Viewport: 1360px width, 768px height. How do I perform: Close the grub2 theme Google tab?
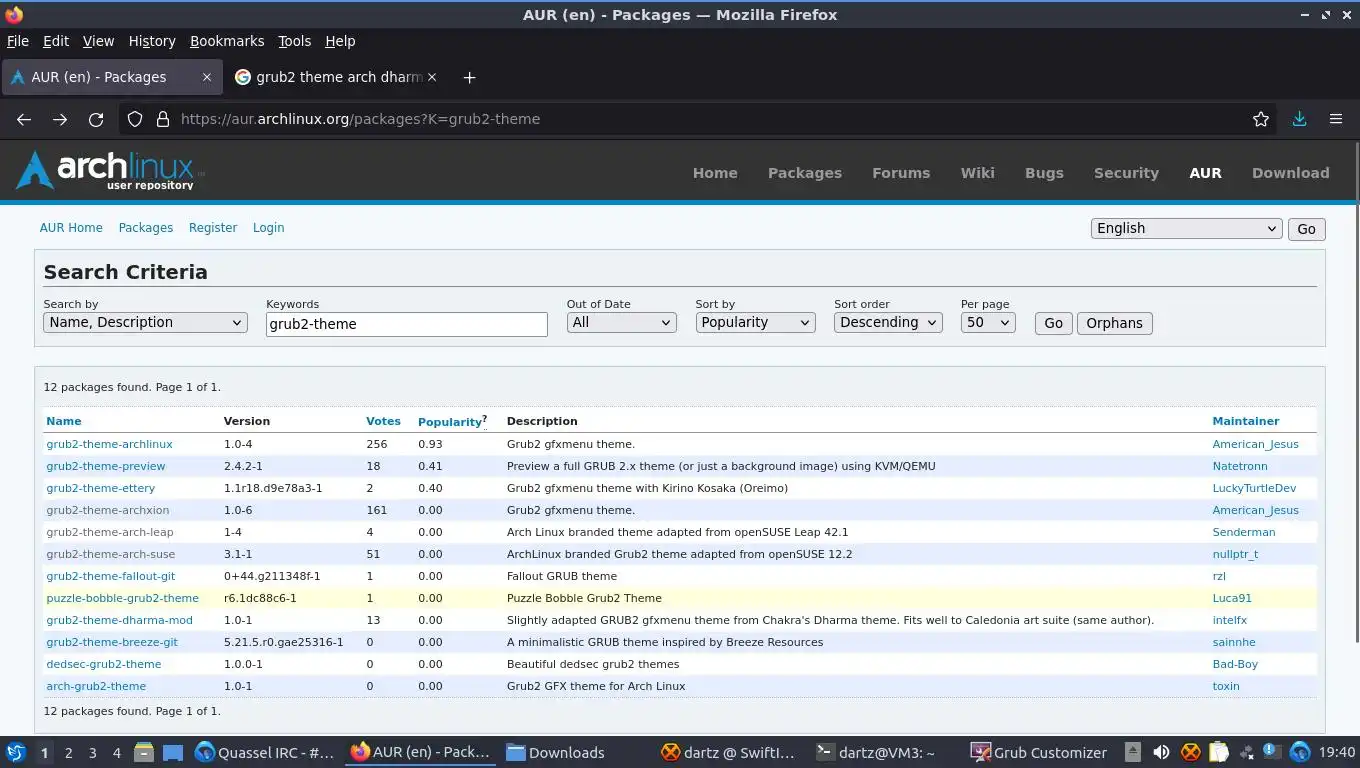tap(433, 77)
